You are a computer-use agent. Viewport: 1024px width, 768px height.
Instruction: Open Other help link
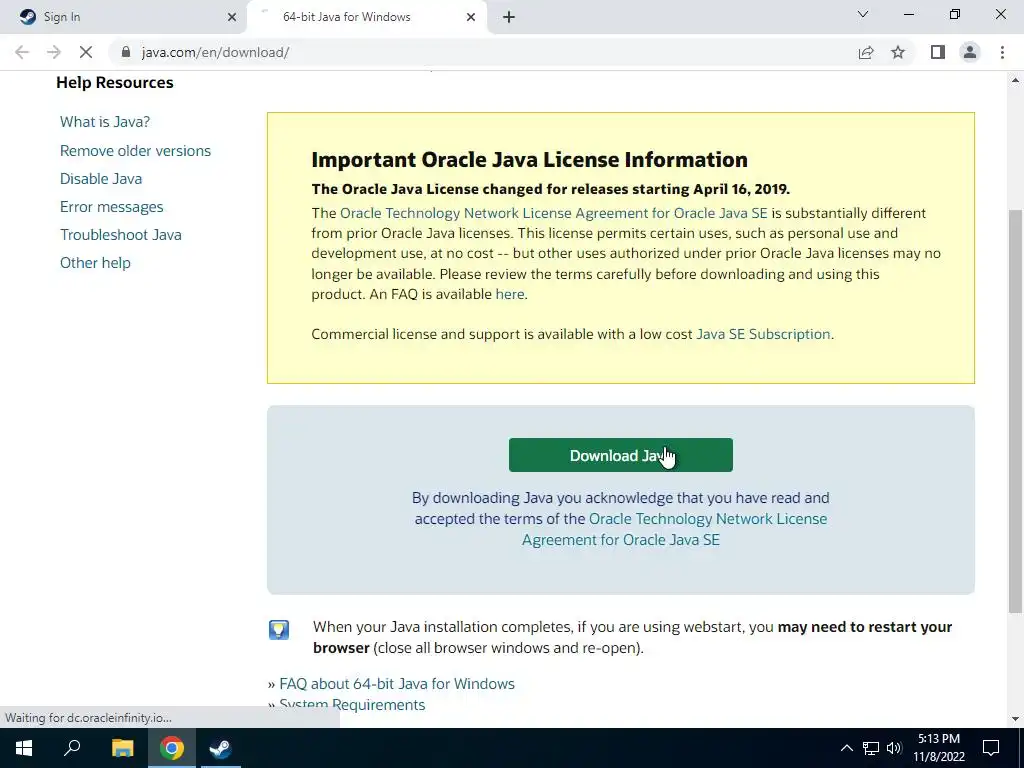[x=95, y=263]
